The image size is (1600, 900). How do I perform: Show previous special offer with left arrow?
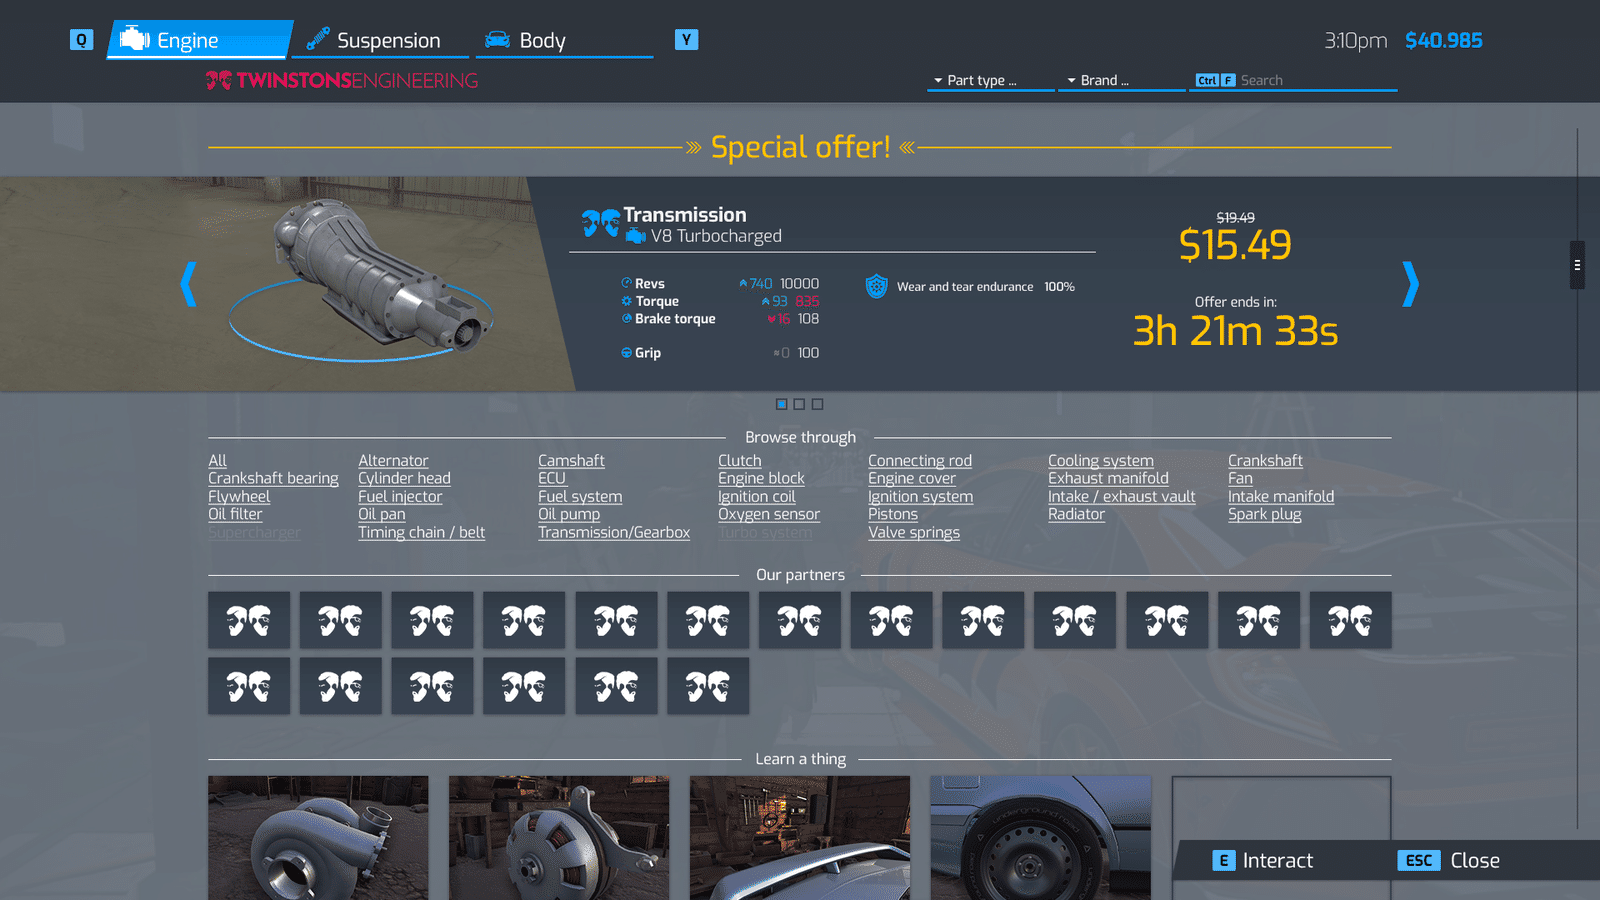188,284
